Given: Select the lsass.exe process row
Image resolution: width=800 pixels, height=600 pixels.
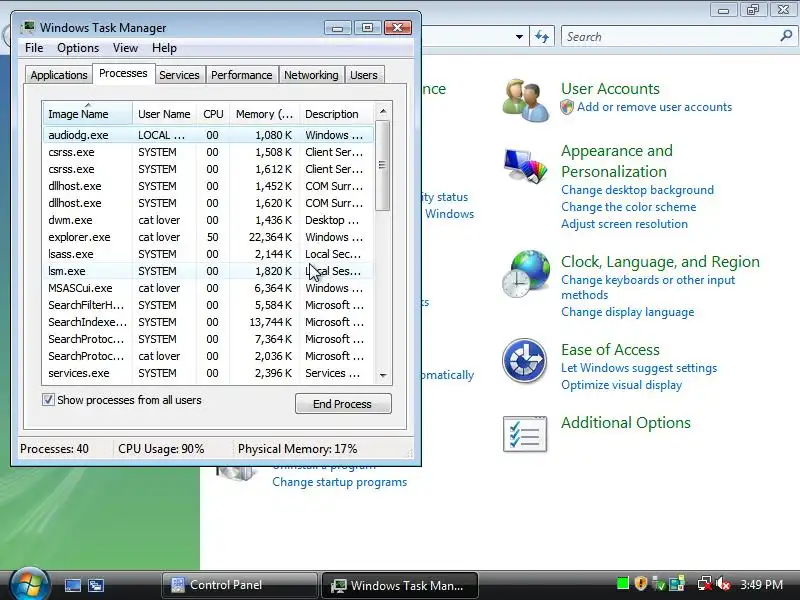Looking at the screenshot, I should point(208,254).
